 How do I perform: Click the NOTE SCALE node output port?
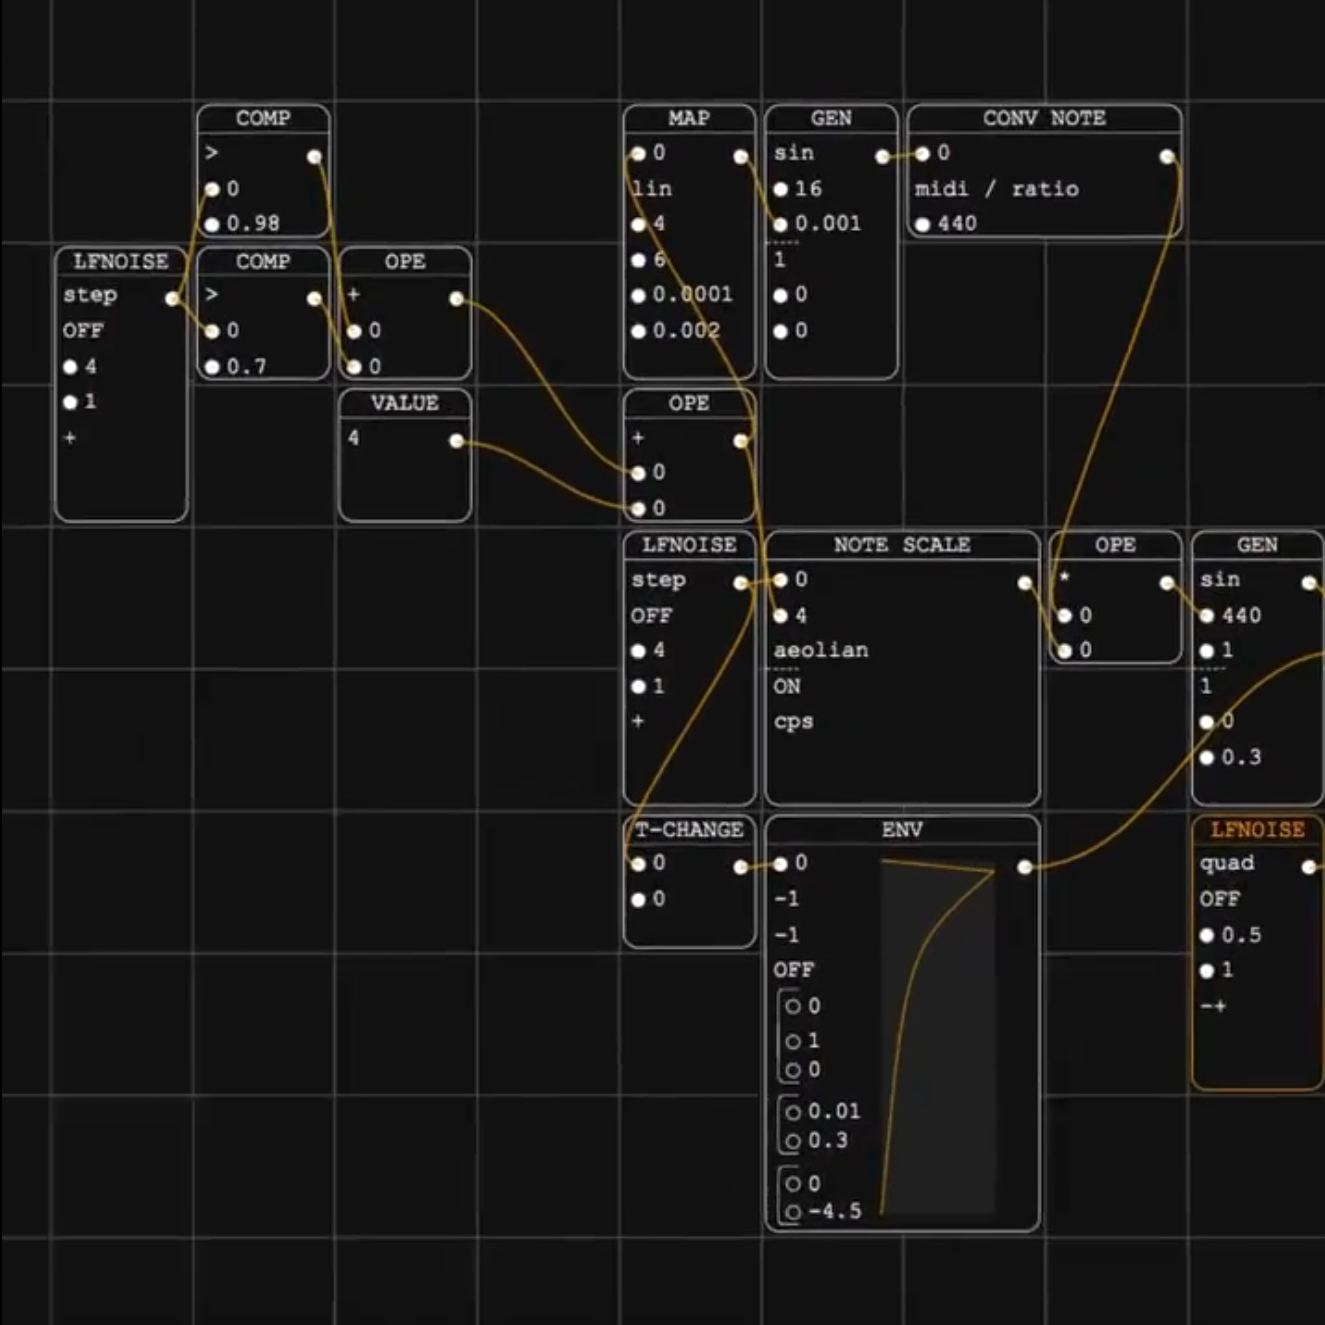pyautogui.click(x=1024, y=583)
